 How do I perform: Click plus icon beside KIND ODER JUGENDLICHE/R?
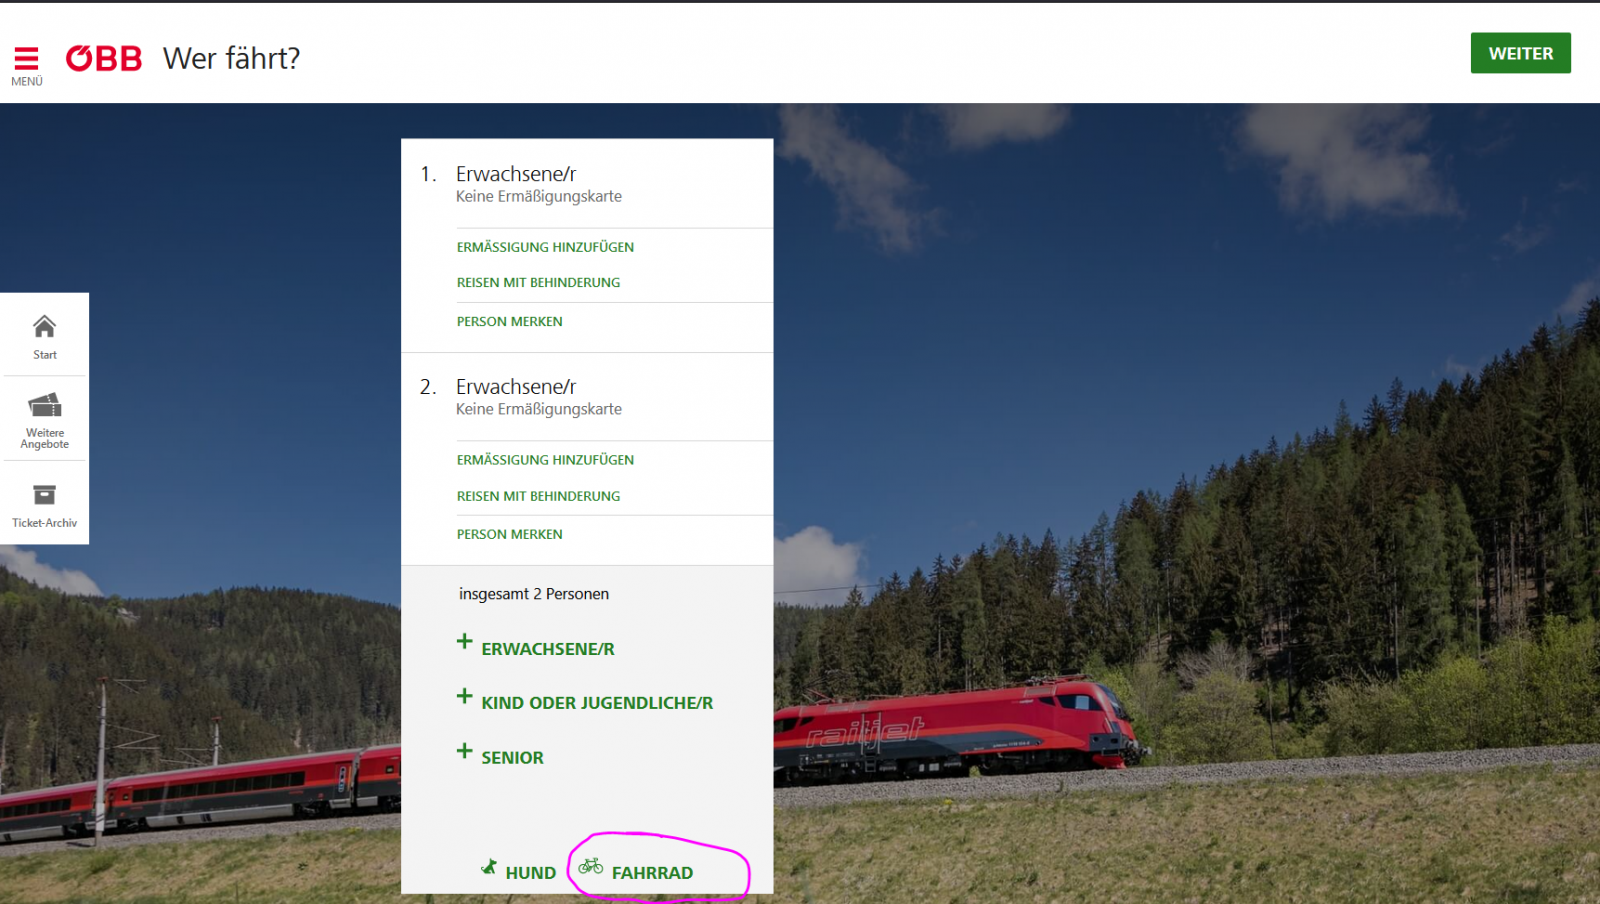click(464, 697)
